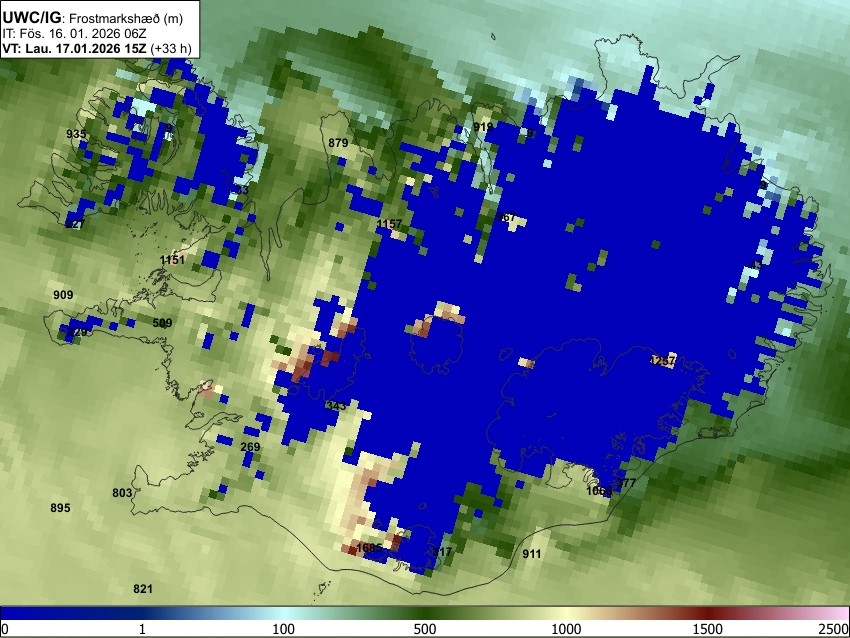Select the valid time line 'VT: Lau. 17.01.2026 15Z'
This screenshot has width=850, height=638.
pyautogui.click(x=75, y=48)
